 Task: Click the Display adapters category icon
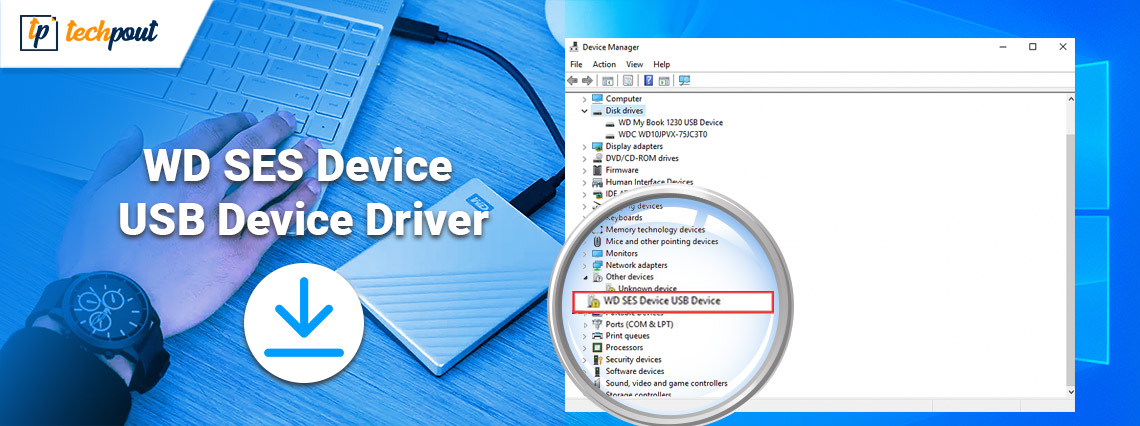[597, 146]
